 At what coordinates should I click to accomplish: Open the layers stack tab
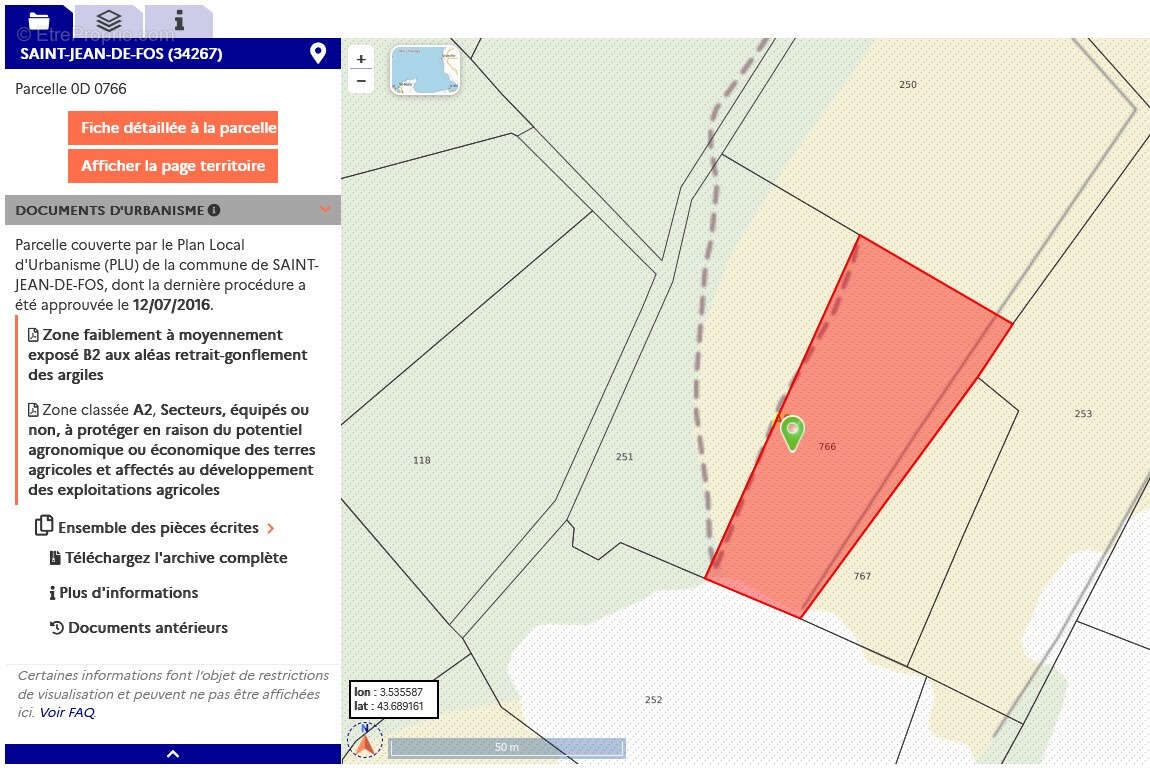coord(109,20)
